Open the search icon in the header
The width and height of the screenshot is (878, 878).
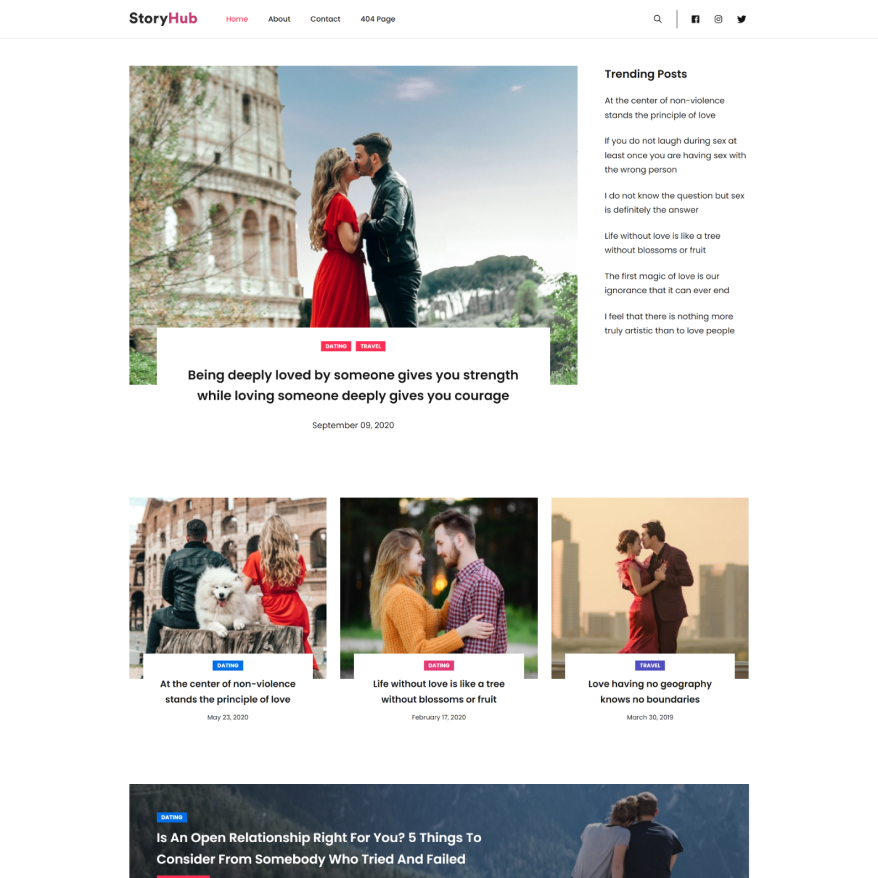[657, 18]
